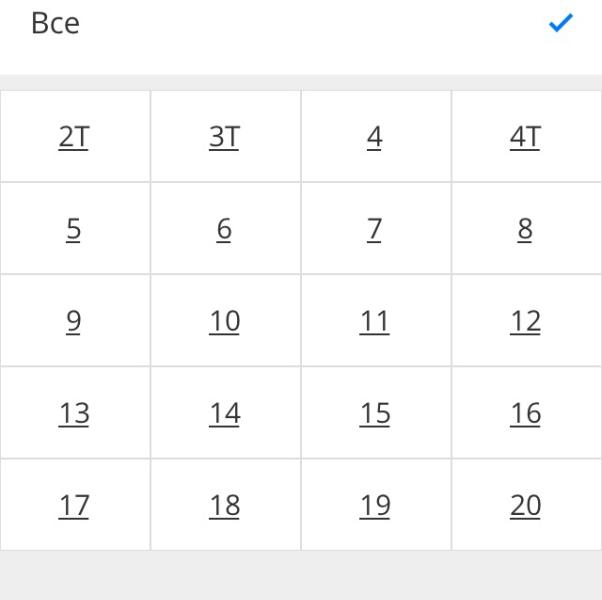The image size is (602, 600).
Task: Select the "Все" option
Action: coord(56,24)
